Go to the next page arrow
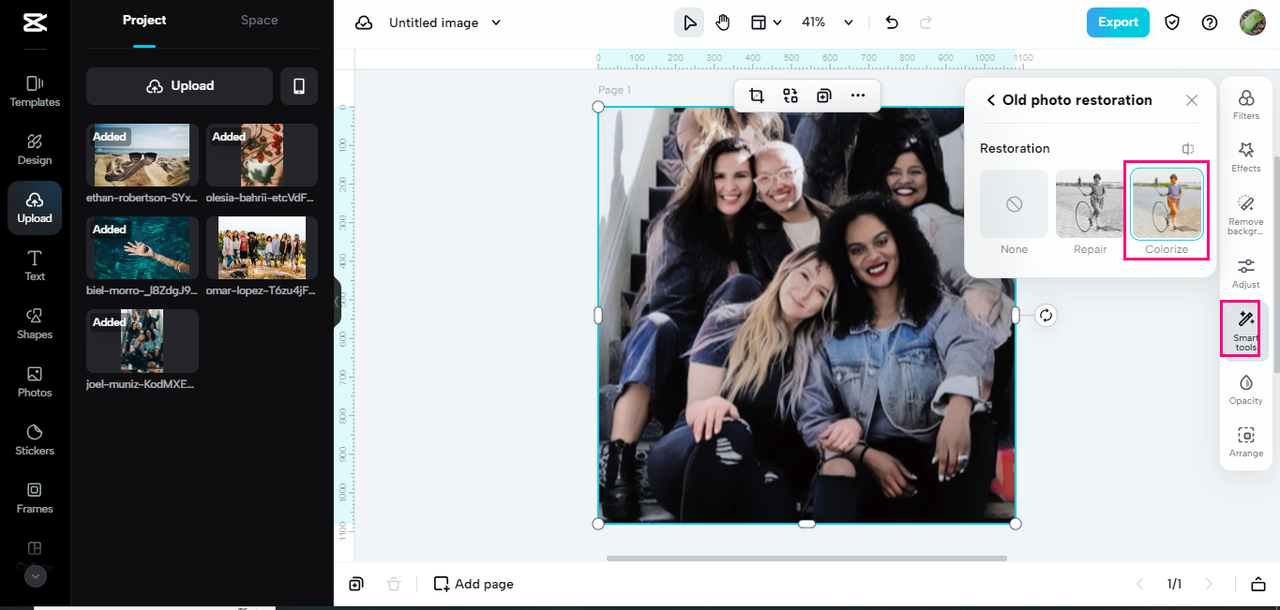The image size is (1280, 610). (1210, 584)
